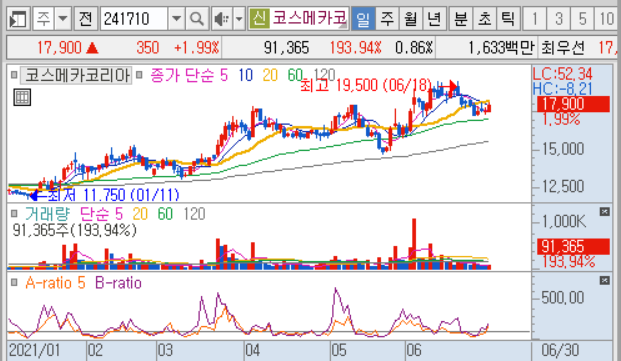
Task: Click the 1,633백만 trading value
Action: (x=501, y=48)
